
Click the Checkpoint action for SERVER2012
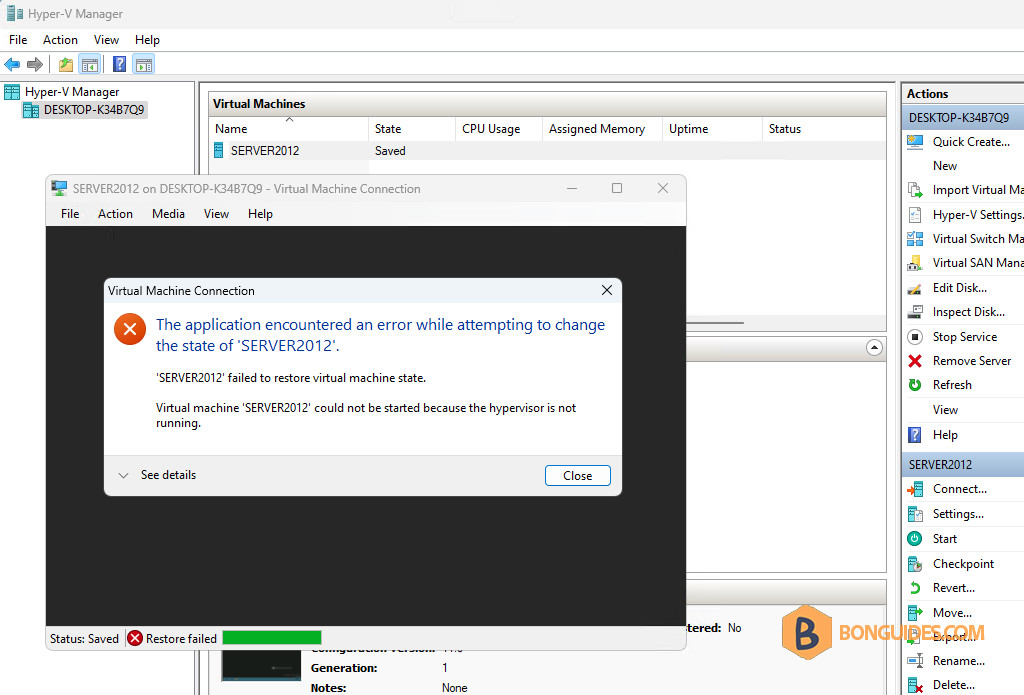pyautogui.click(x=963, y=564)
